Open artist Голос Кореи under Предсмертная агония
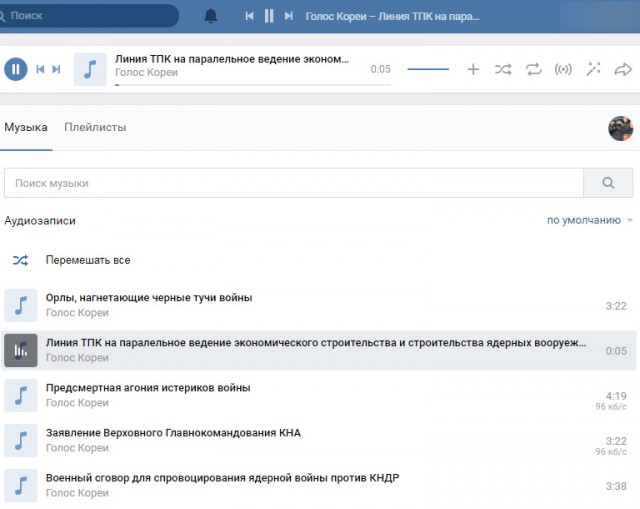Viewport: 640px width, 509px height. 77,403
